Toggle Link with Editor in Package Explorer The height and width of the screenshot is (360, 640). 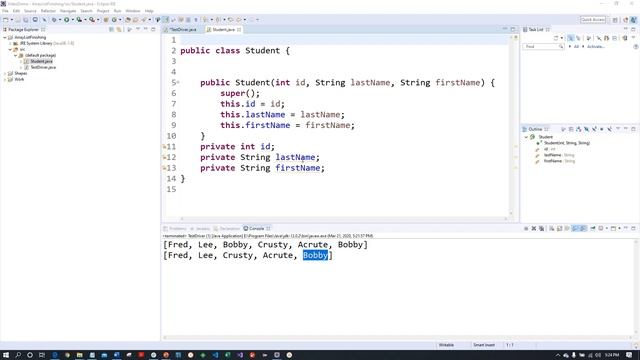point(119,29)
